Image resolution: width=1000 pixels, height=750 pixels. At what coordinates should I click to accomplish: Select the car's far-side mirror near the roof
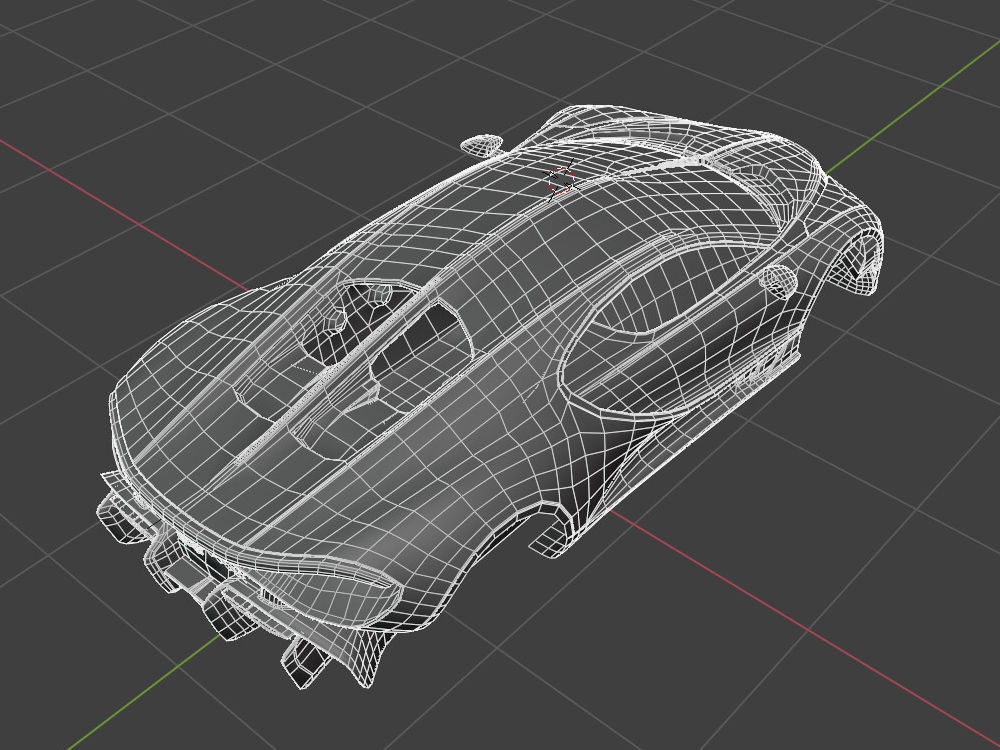[x=481, y=145]
